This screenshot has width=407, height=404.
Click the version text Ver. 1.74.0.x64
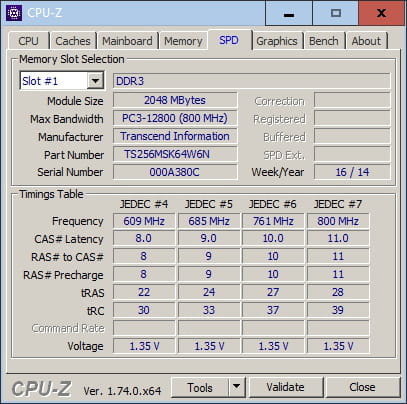pyautogui.click(x=122, y=391)
